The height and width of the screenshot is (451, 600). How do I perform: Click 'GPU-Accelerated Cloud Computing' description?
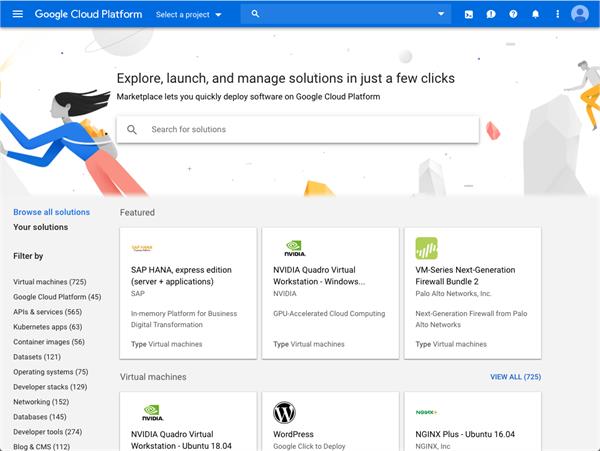[329, 313]
